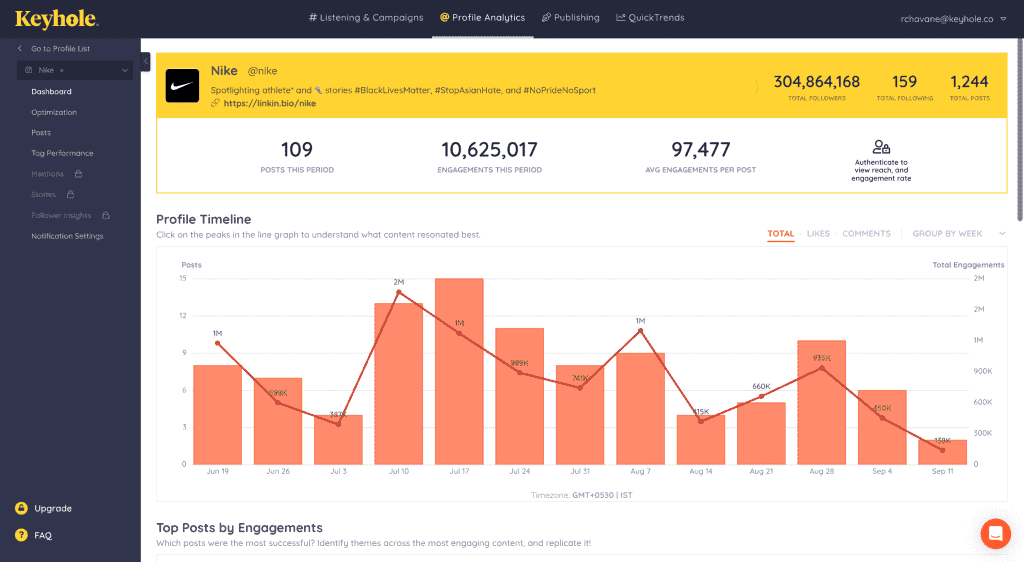This screenshot has width=1024, height=562.
Task: Click the Aug 28 bar
Action: pos(822,402)
